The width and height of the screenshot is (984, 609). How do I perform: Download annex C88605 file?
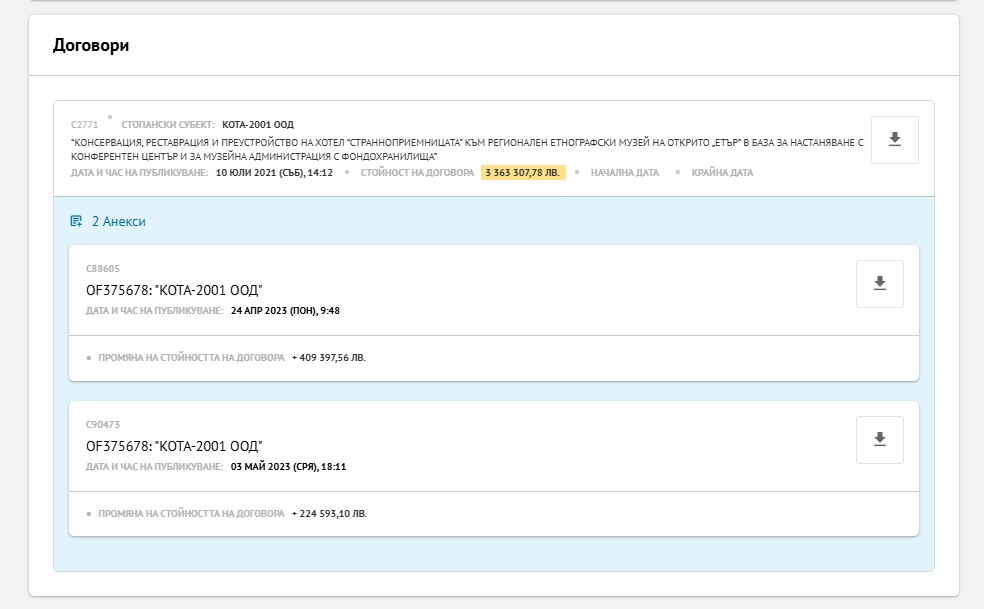879,284
